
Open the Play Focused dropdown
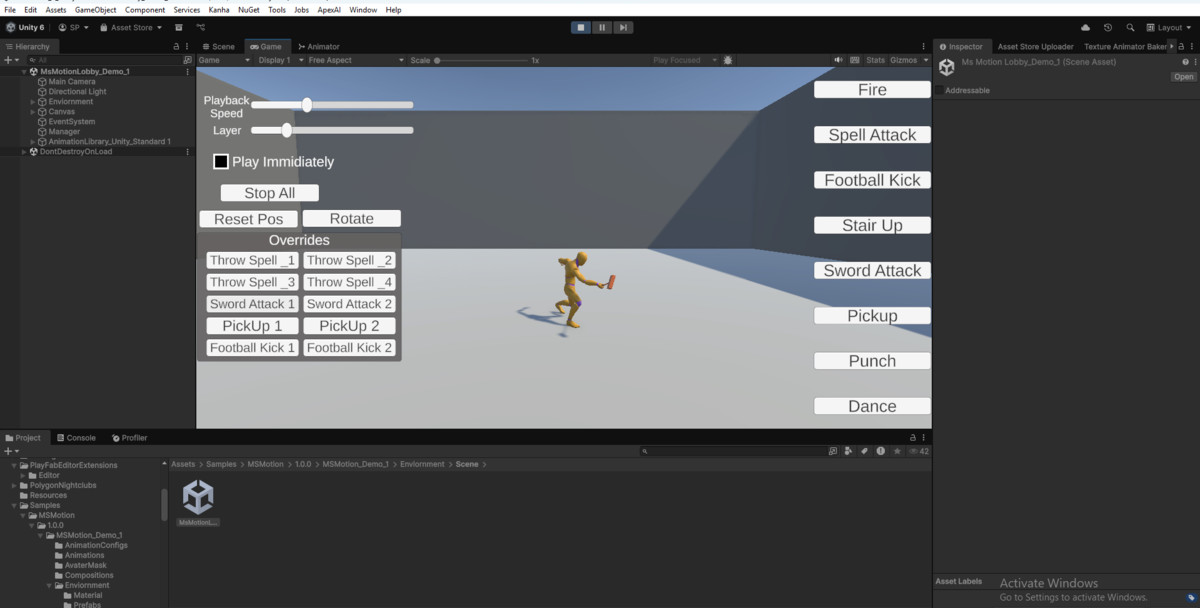[685, 60]
